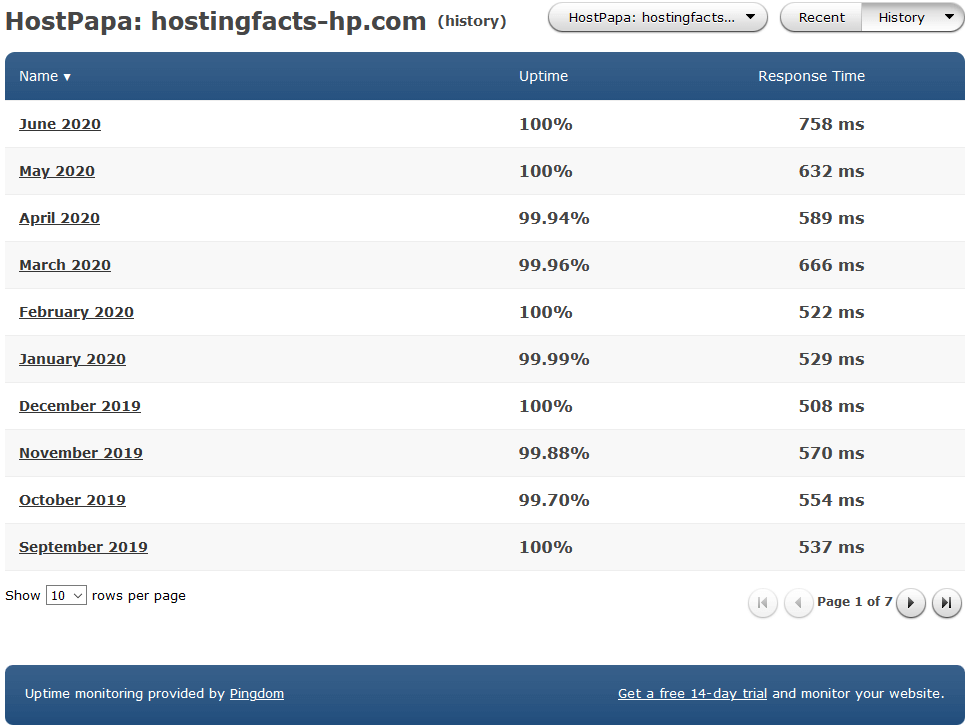Open February 2020 report
This screenshot has width=965, height=728.
[x=76, y=312]
